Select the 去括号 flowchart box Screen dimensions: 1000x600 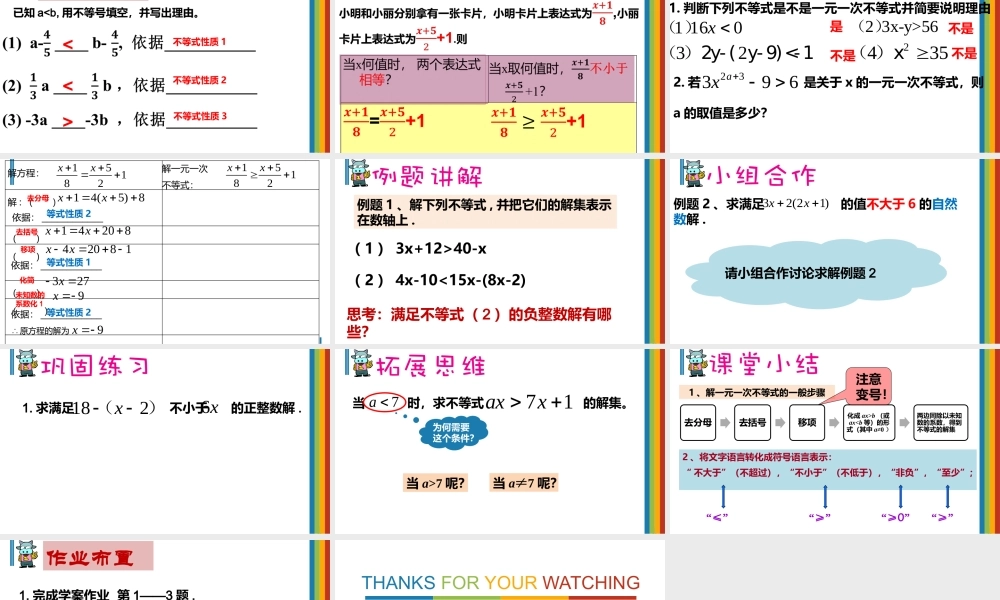[751, 422]
